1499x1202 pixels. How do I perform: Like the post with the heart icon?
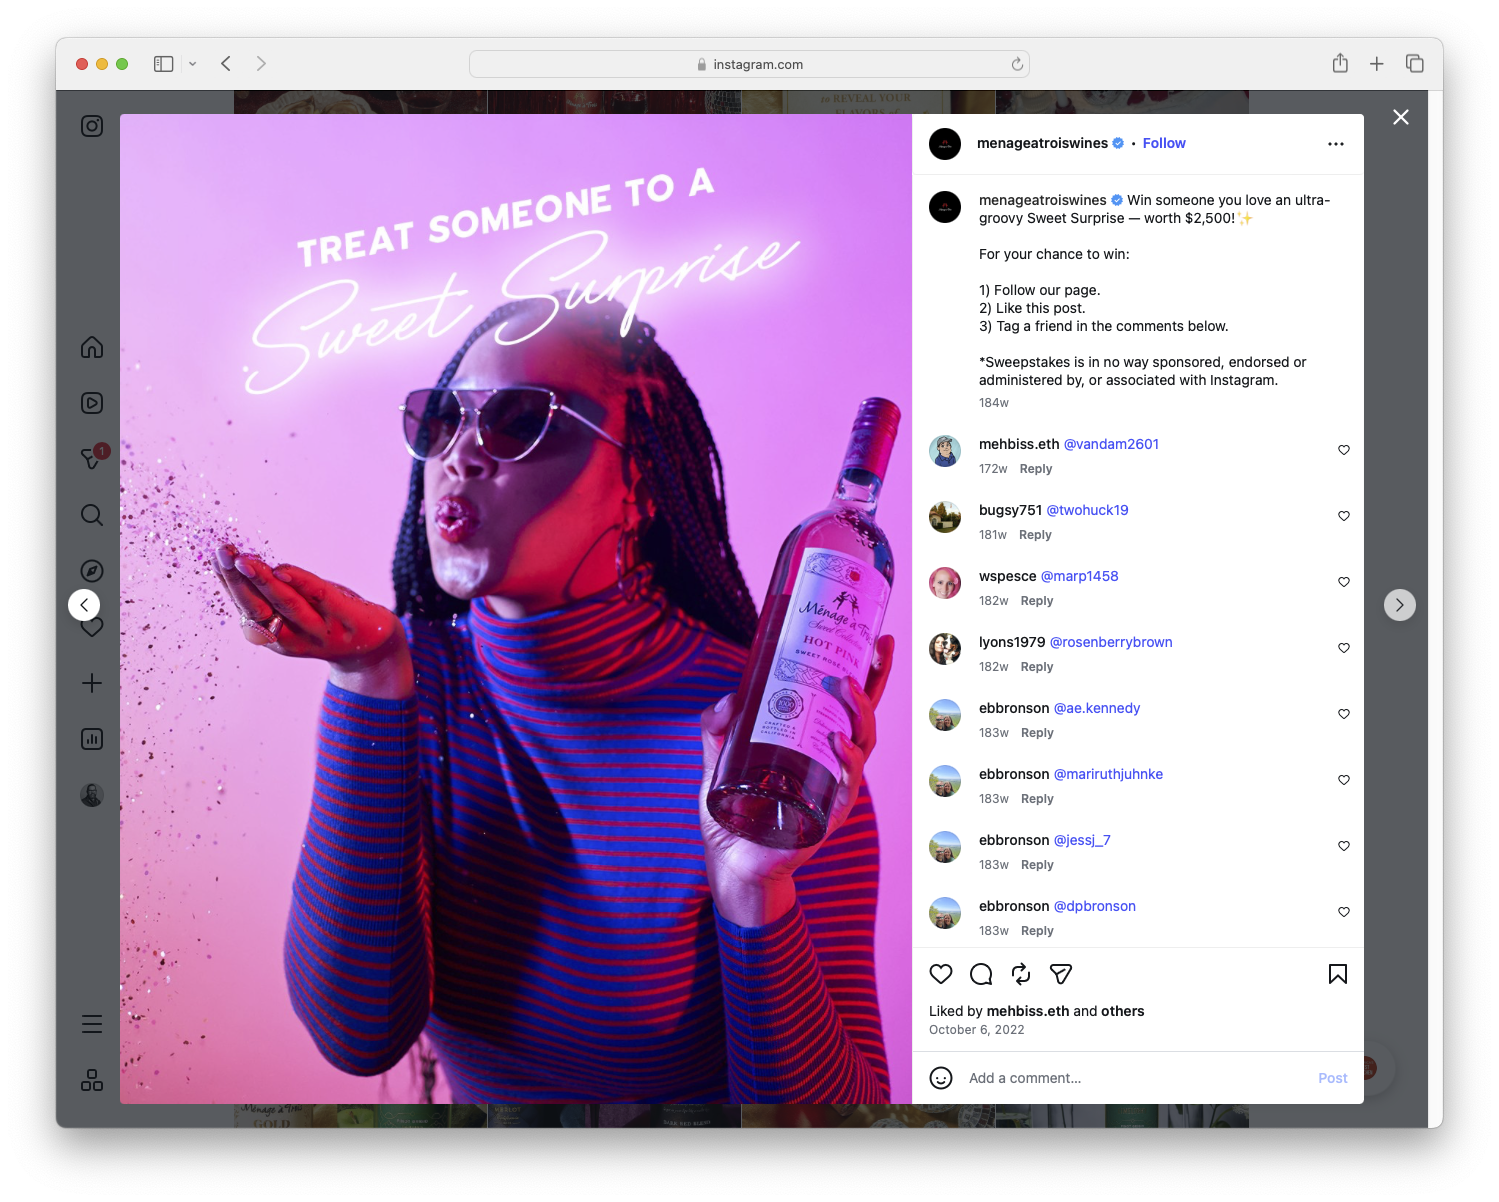click(940, 974)
